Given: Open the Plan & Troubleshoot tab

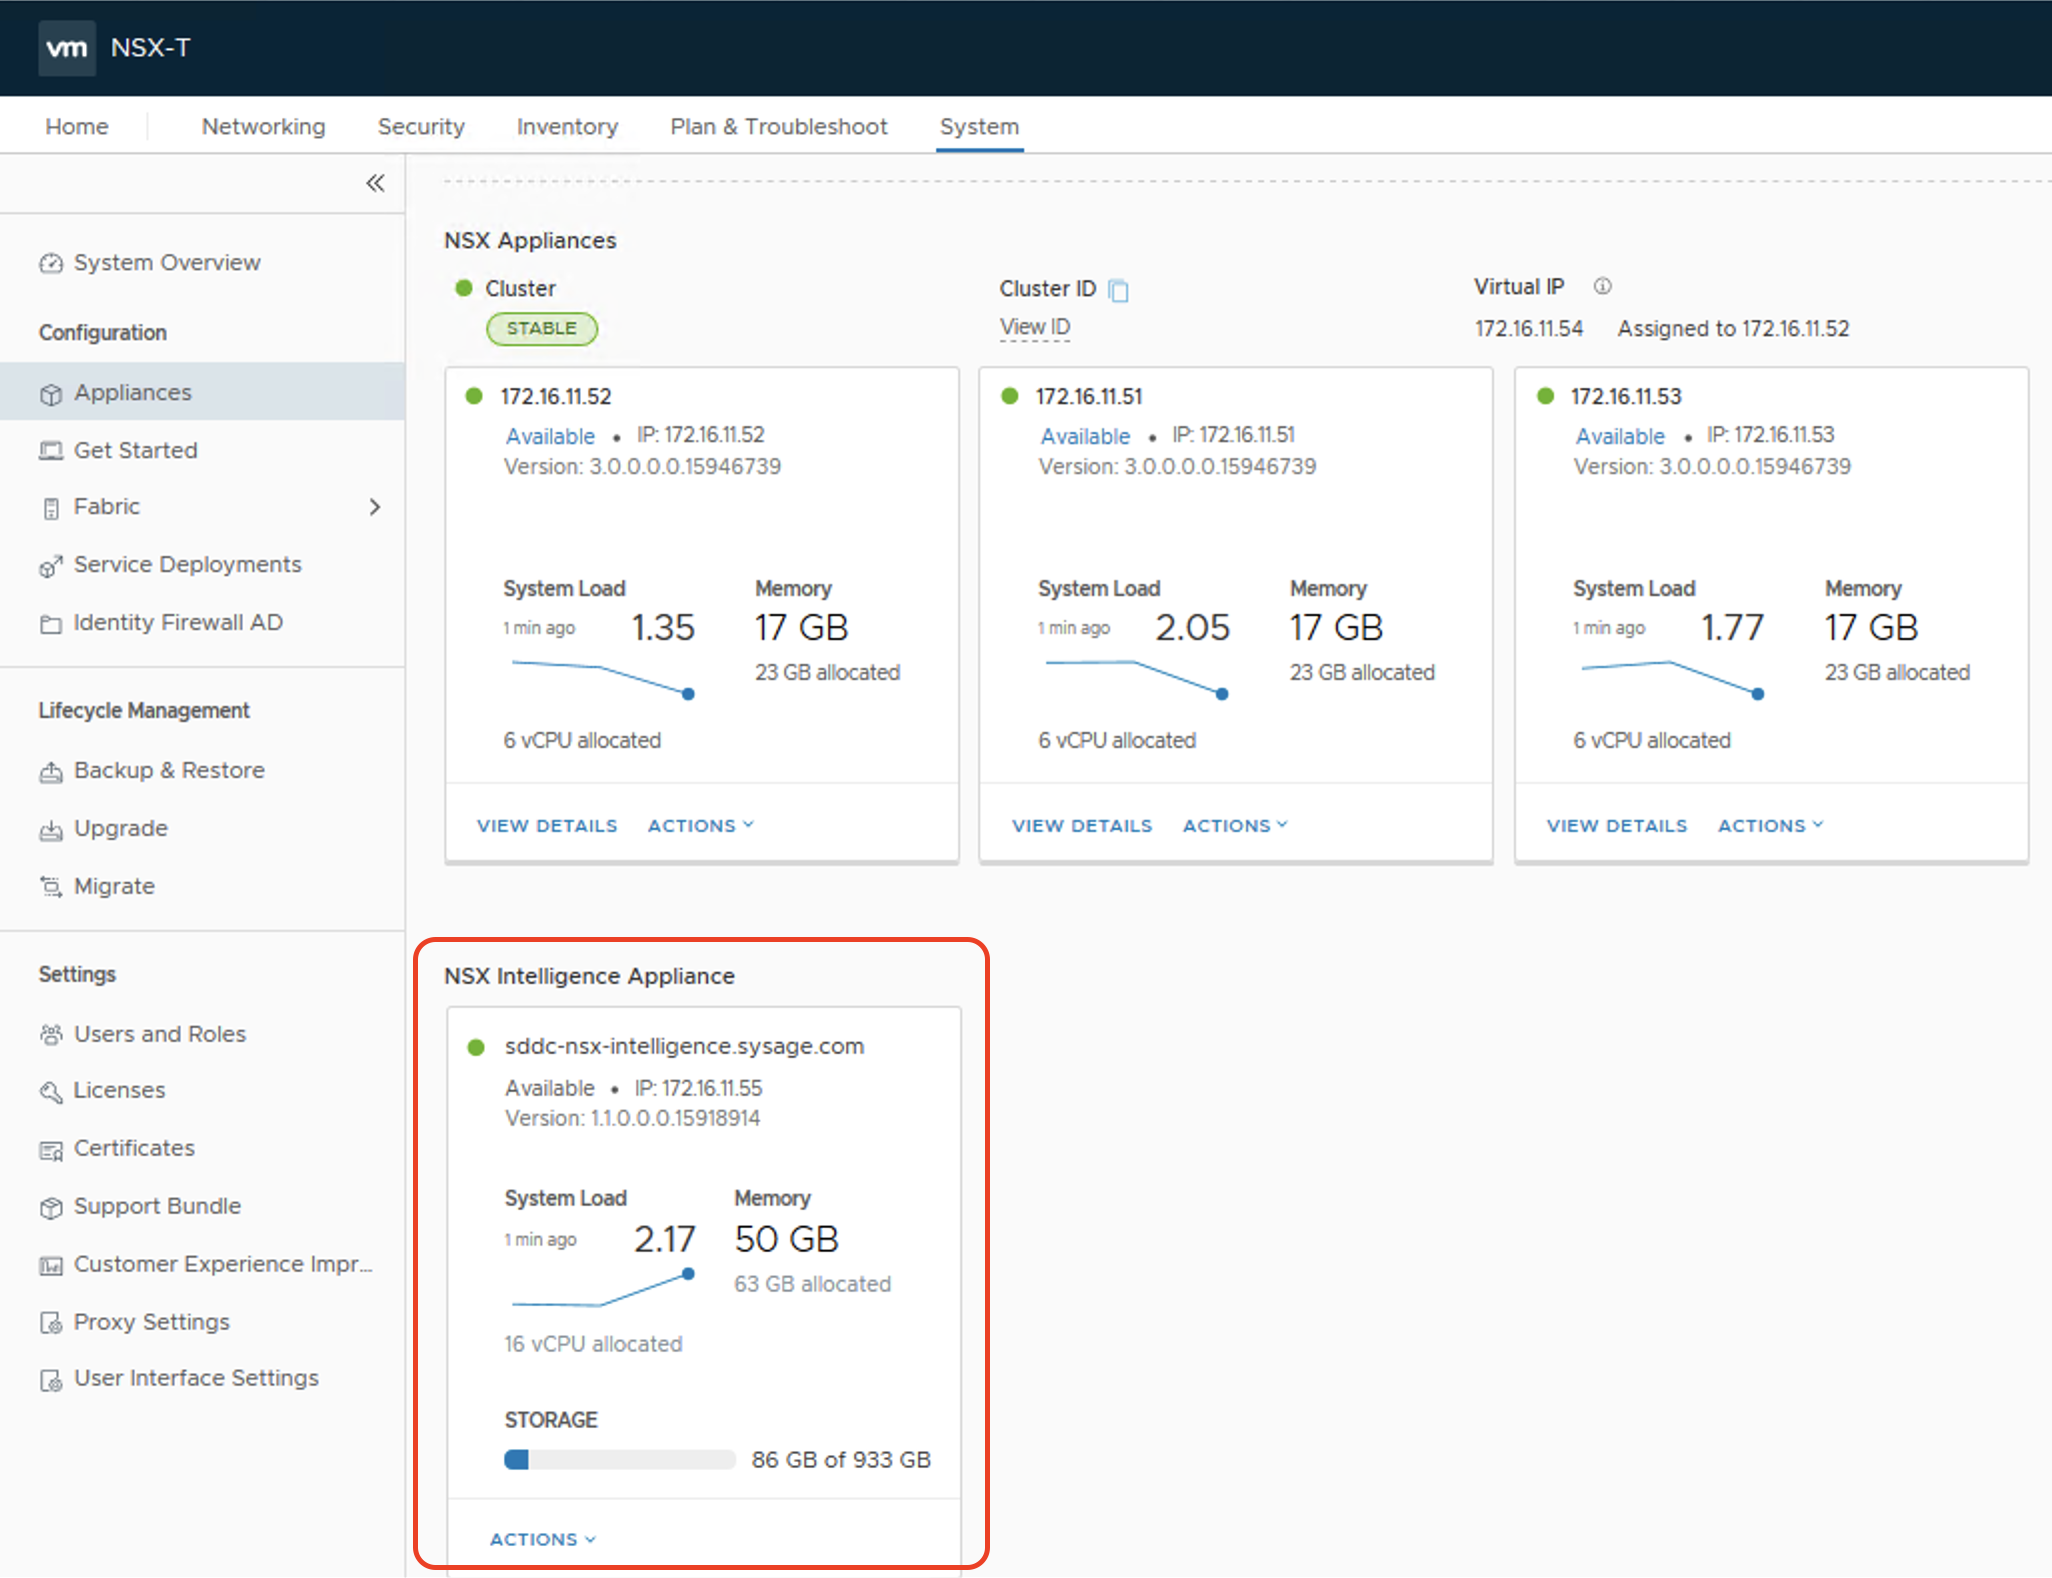Looking at the screenshot, I should [779, 127].
